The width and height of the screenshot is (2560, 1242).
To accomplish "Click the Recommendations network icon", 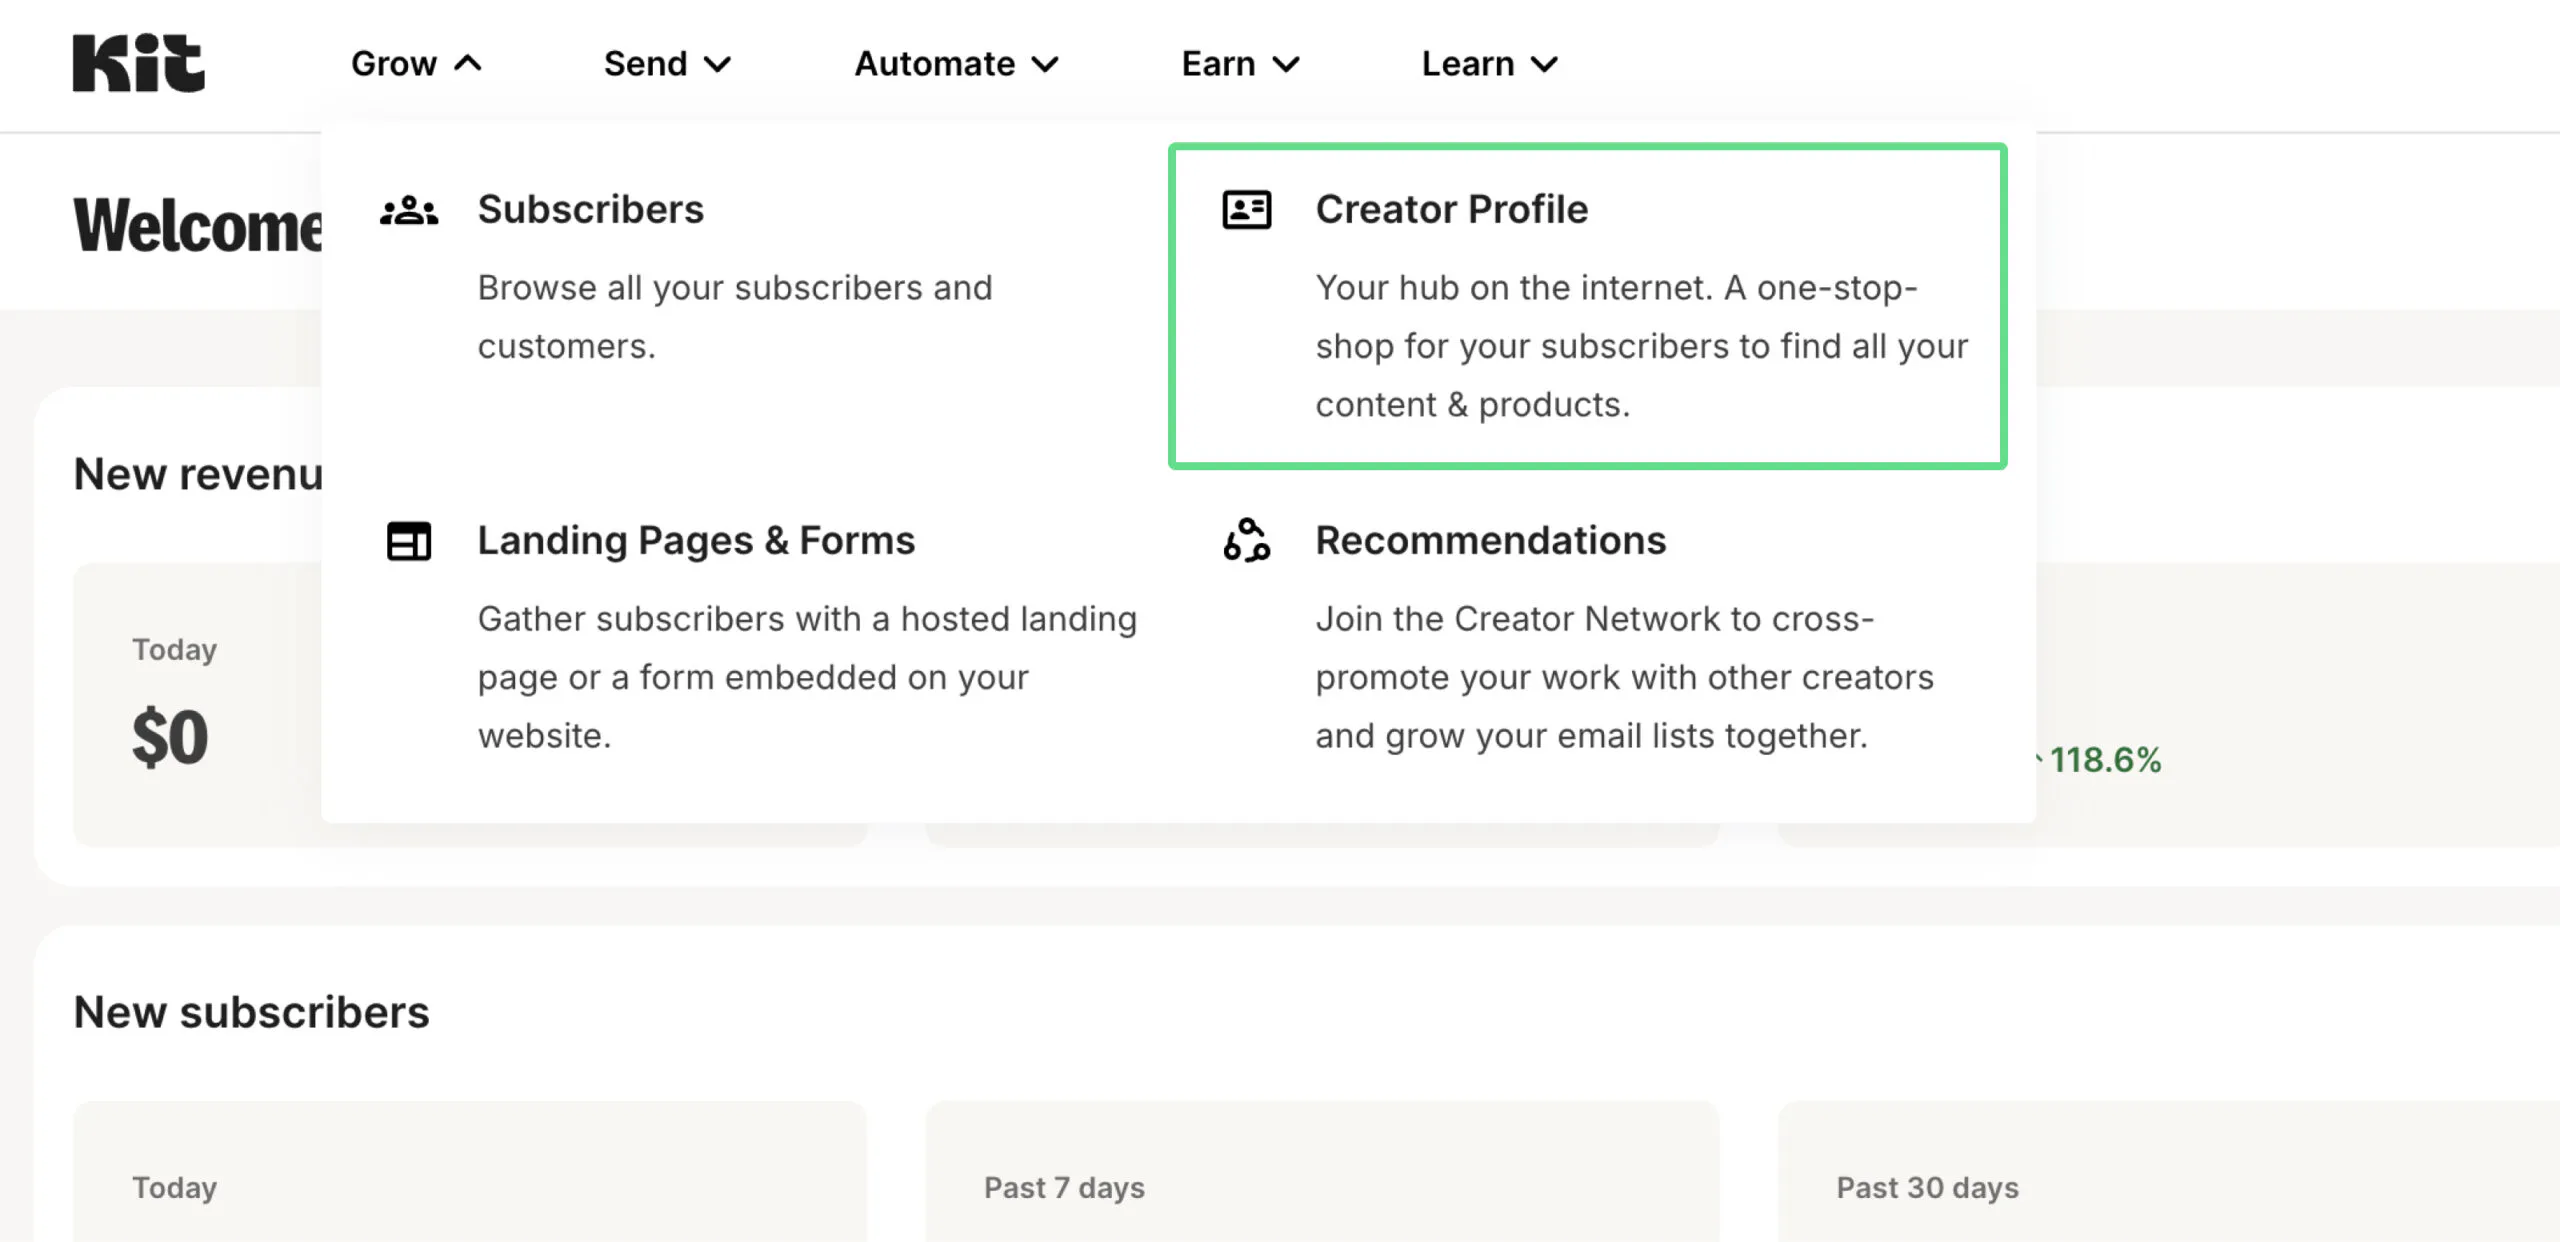I will (1246, 540).
